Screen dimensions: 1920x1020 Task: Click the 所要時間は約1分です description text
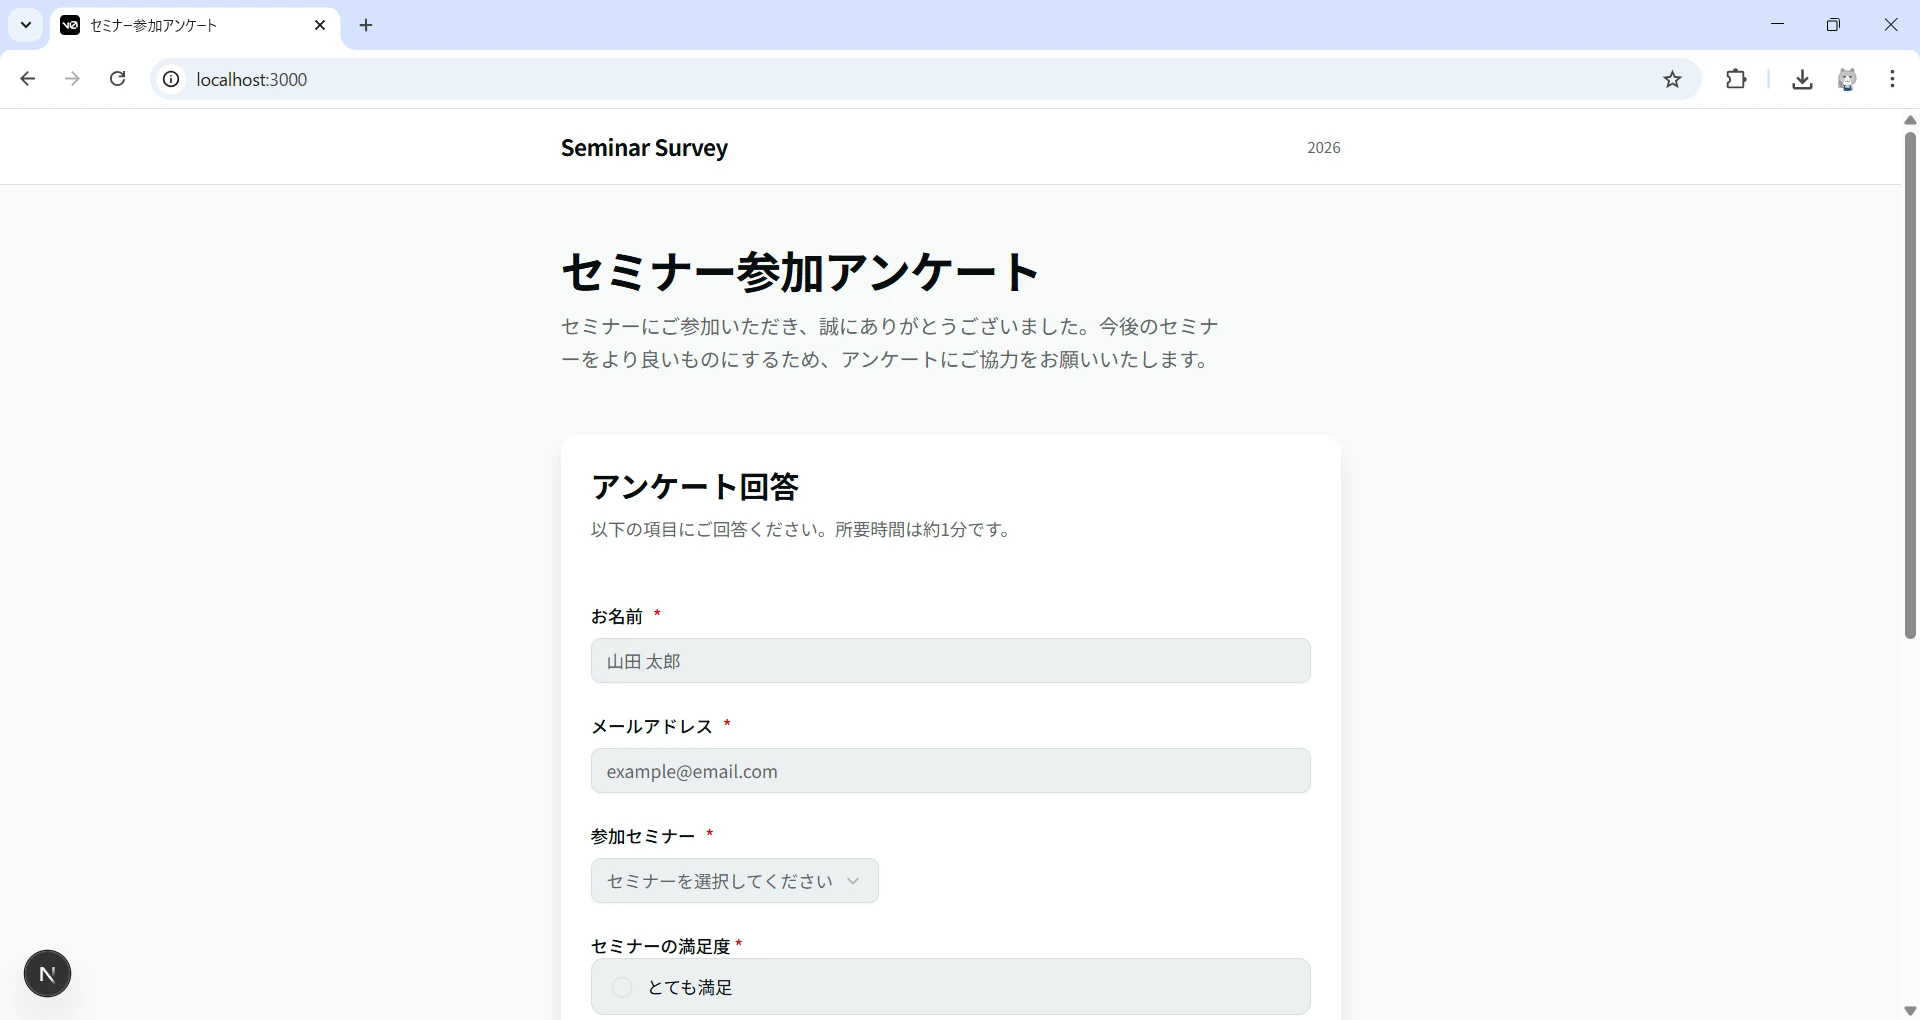pos(923,529)
